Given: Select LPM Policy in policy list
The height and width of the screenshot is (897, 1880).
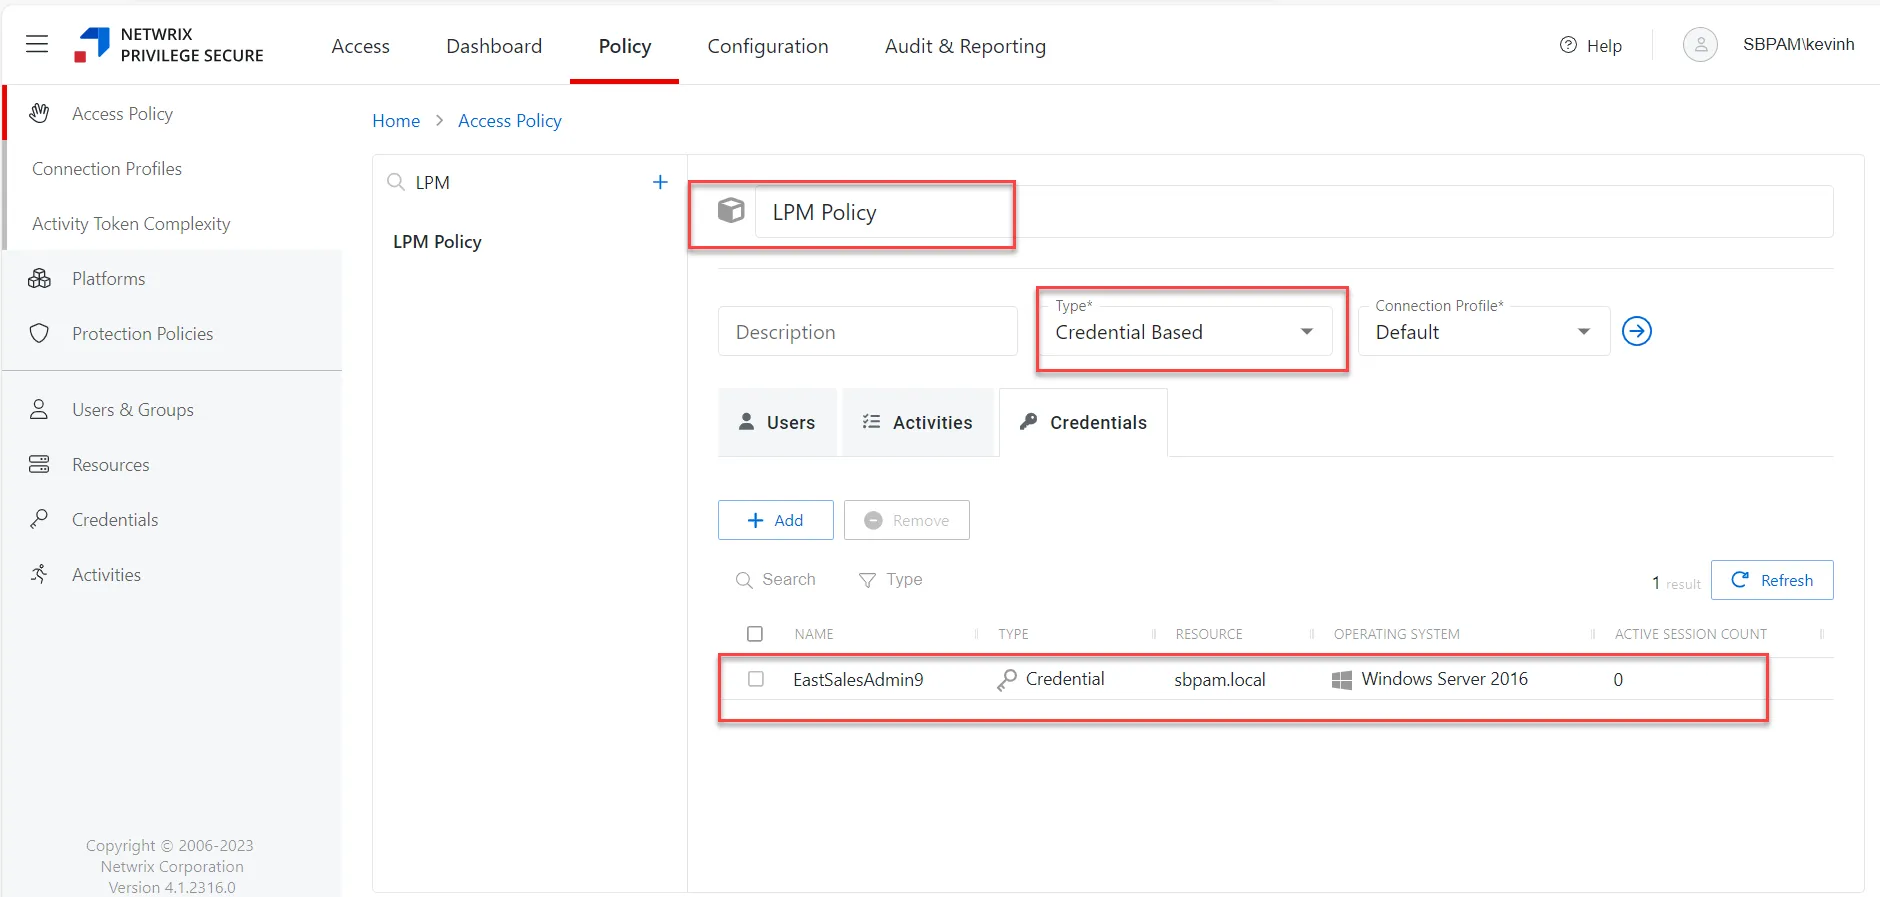Looking at the screenshot, I should pyautogui.click(x=437, y=242).
